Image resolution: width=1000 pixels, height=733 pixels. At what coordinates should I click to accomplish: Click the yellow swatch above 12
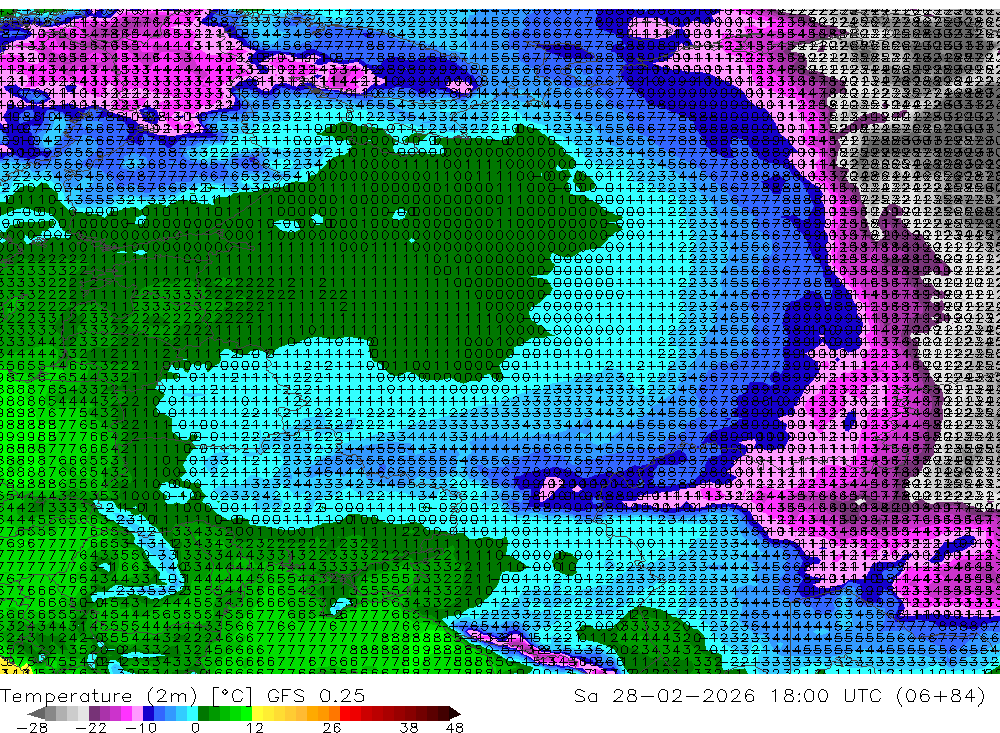point(257,713)
